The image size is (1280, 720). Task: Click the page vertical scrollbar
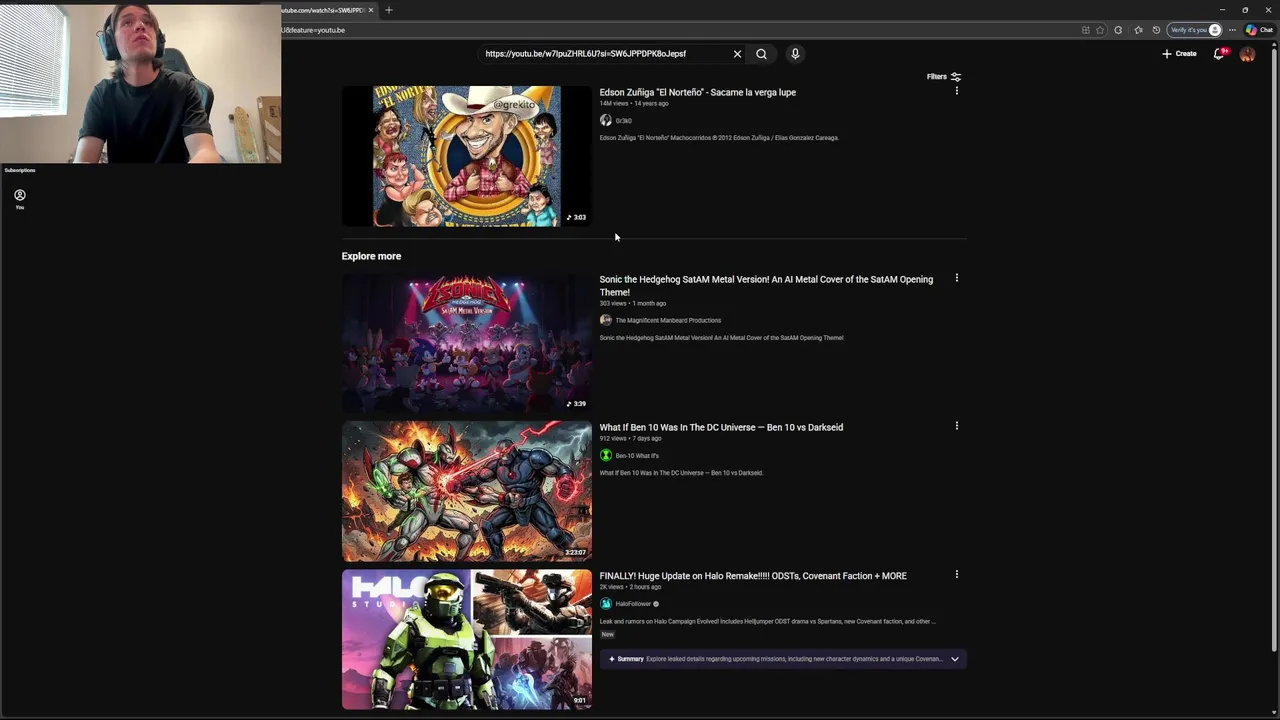click(1273, 350)
